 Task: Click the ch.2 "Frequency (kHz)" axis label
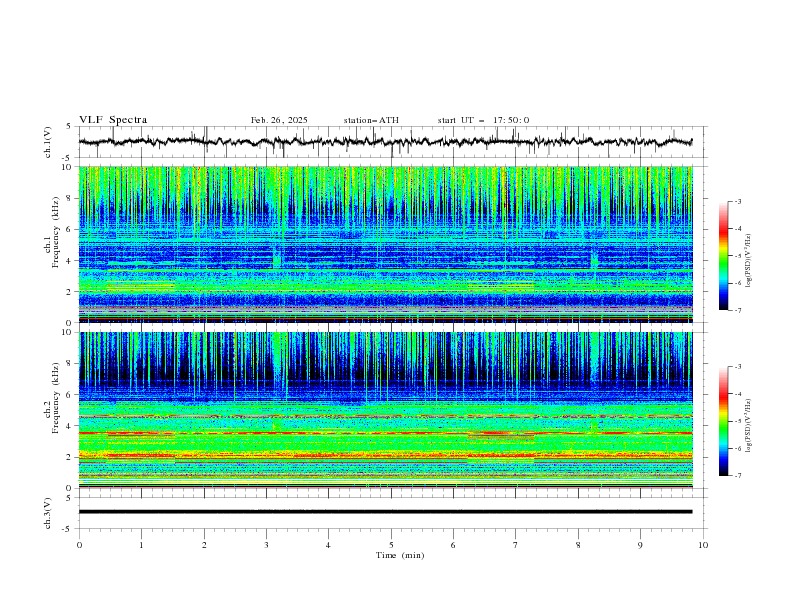click(x=56, y=397)
